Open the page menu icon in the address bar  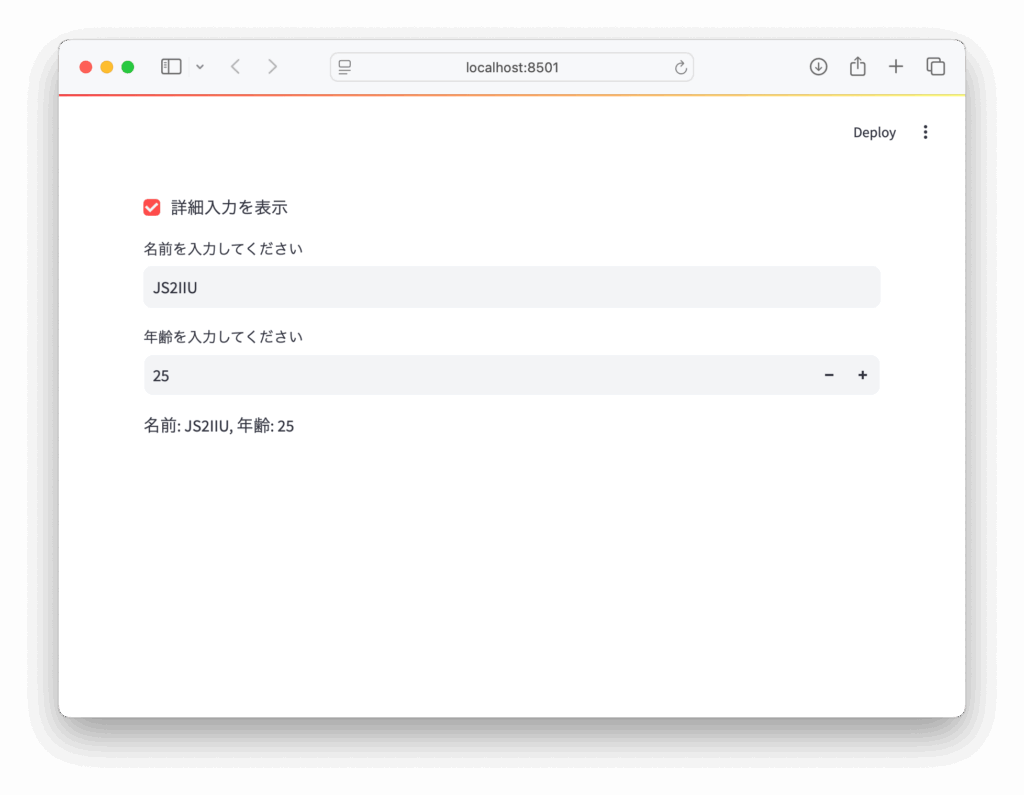pyautogui.click(x=345, y=67)
